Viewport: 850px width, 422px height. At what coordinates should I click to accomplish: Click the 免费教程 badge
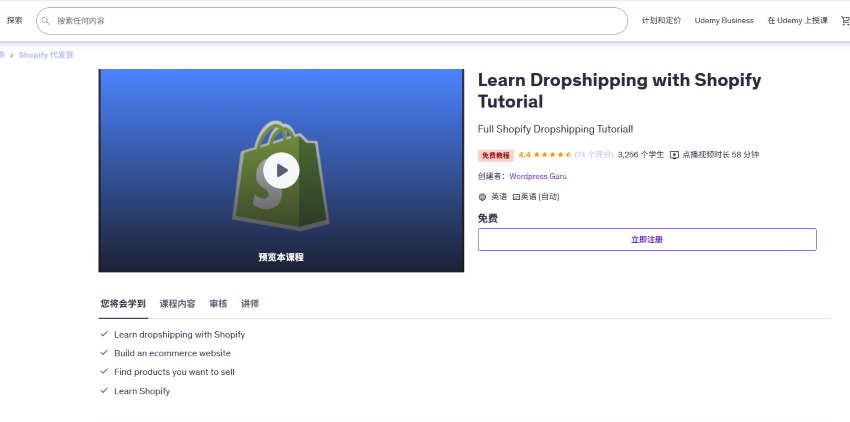tap(495, 155)
